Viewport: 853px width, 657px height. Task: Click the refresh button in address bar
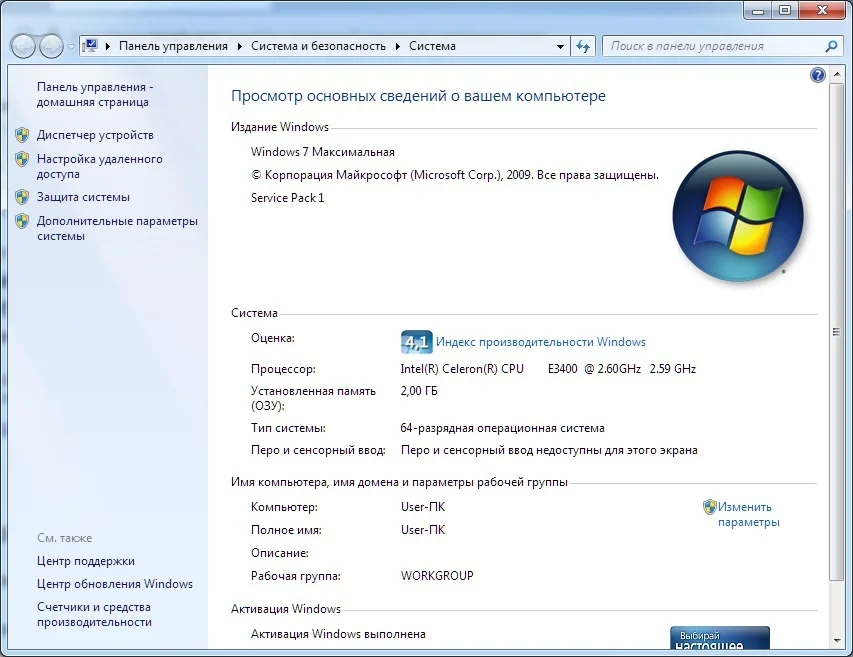(x=583, y=47)
